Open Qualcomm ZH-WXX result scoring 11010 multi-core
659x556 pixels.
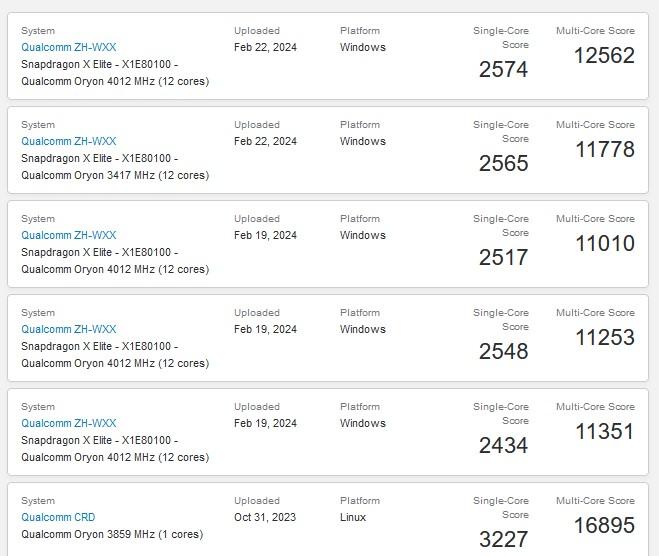click(x=68, y=235)
